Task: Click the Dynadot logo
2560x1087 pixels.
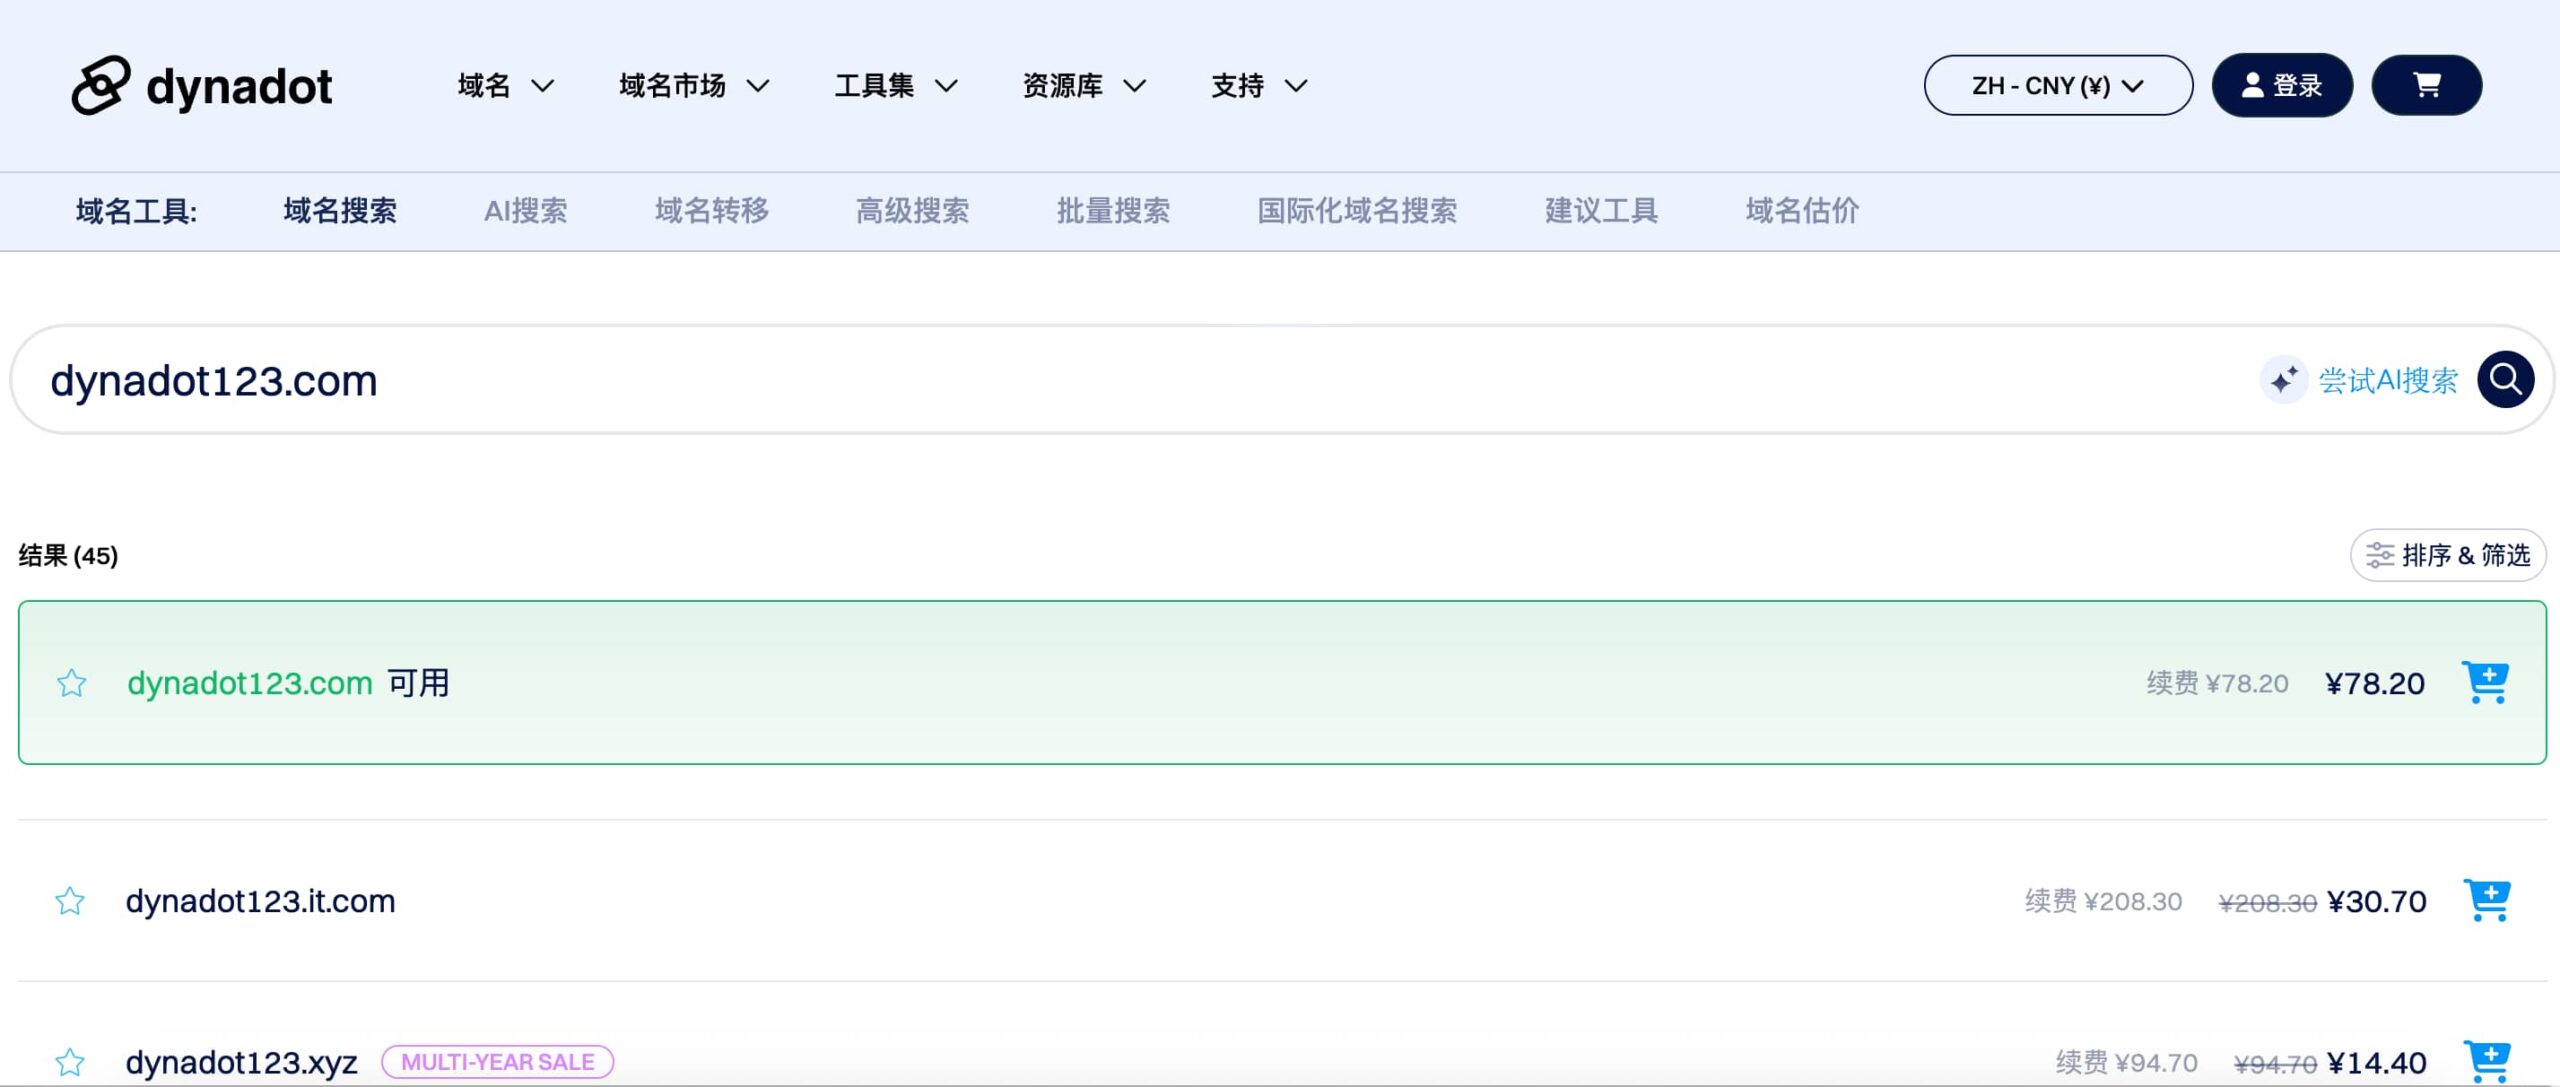Action: click(x=203, y=85)
